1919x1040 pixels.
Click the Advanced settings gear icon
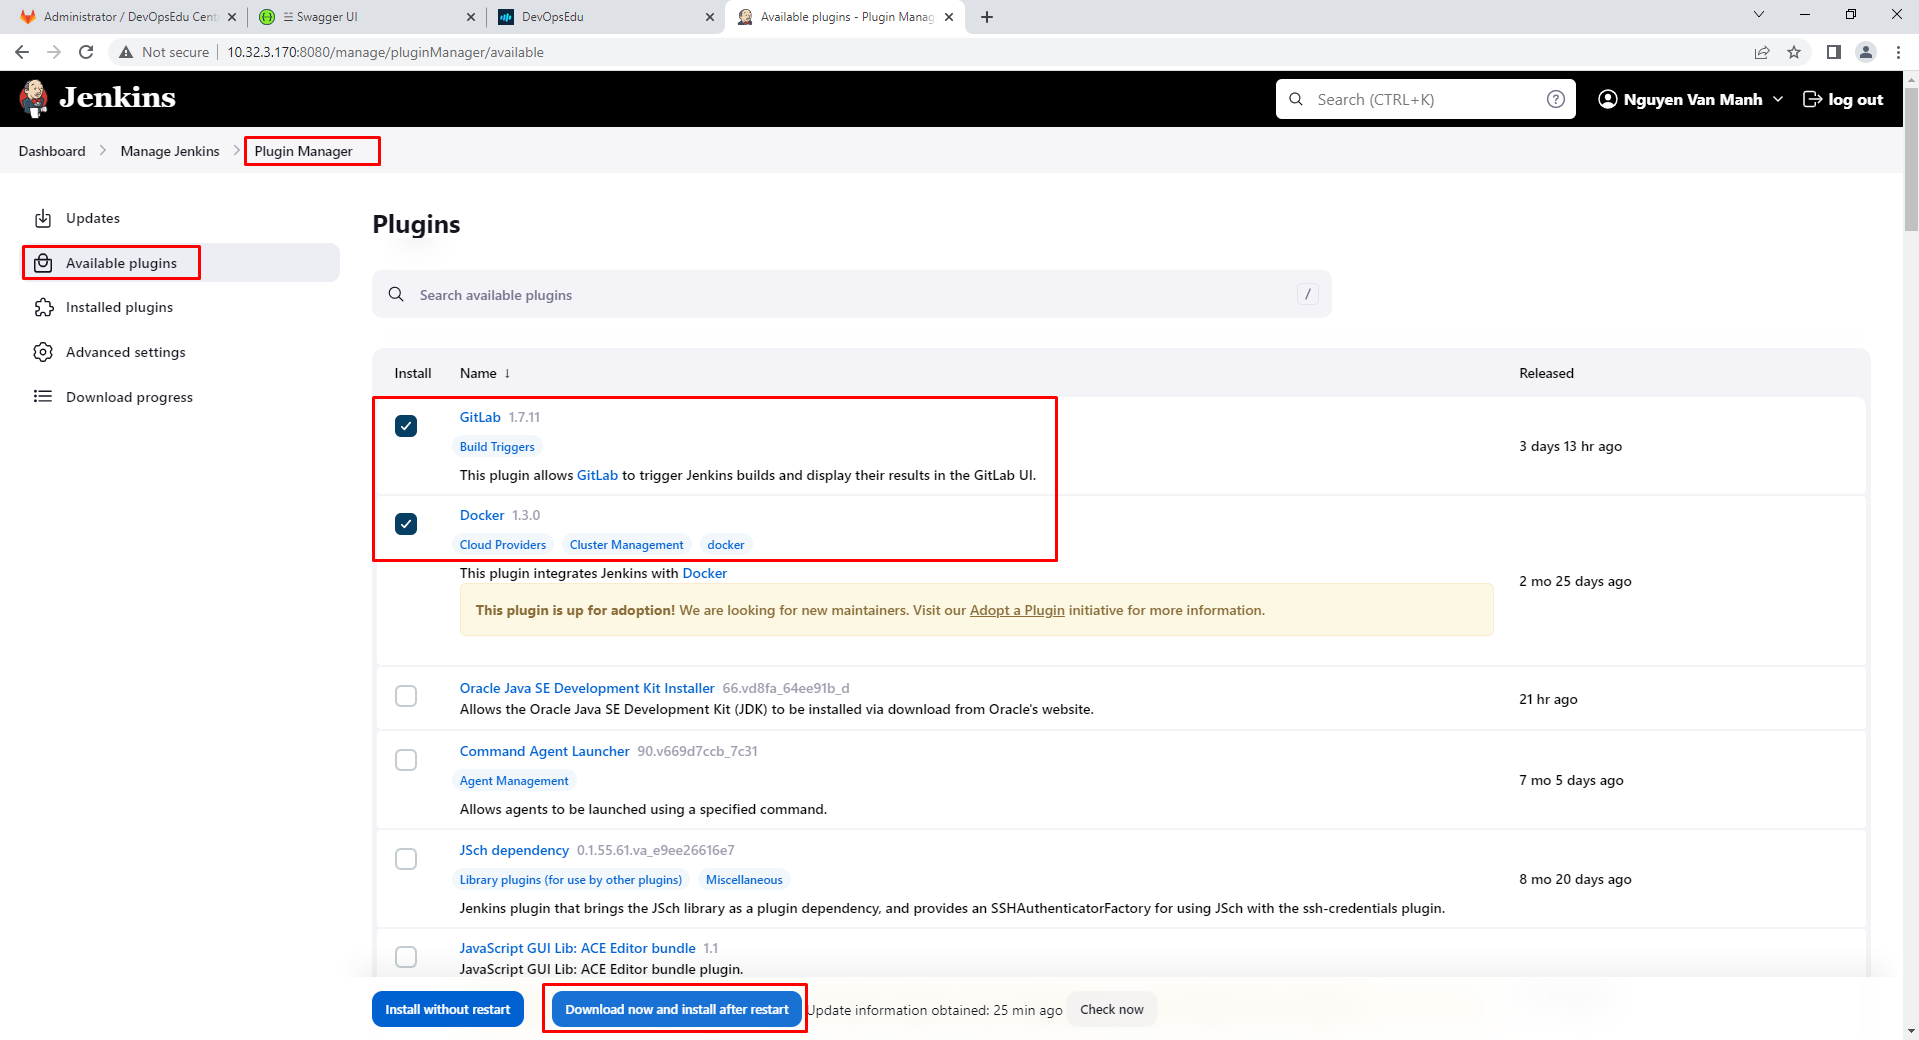pyautogui.click(x=43, y=352)
